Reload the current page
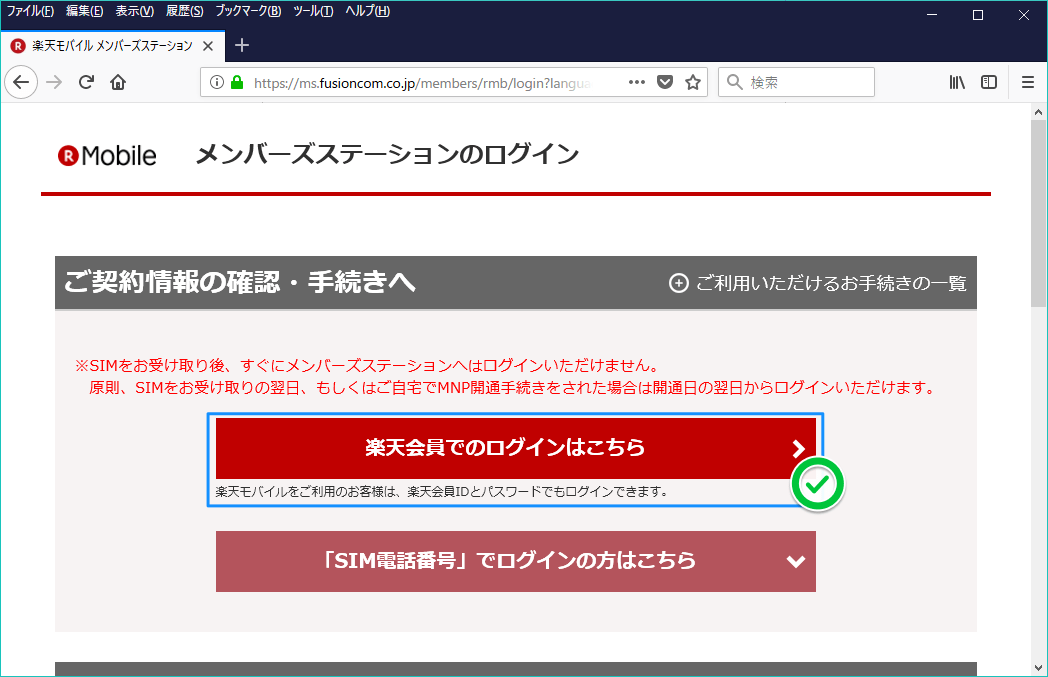 [x=86, y=82]
